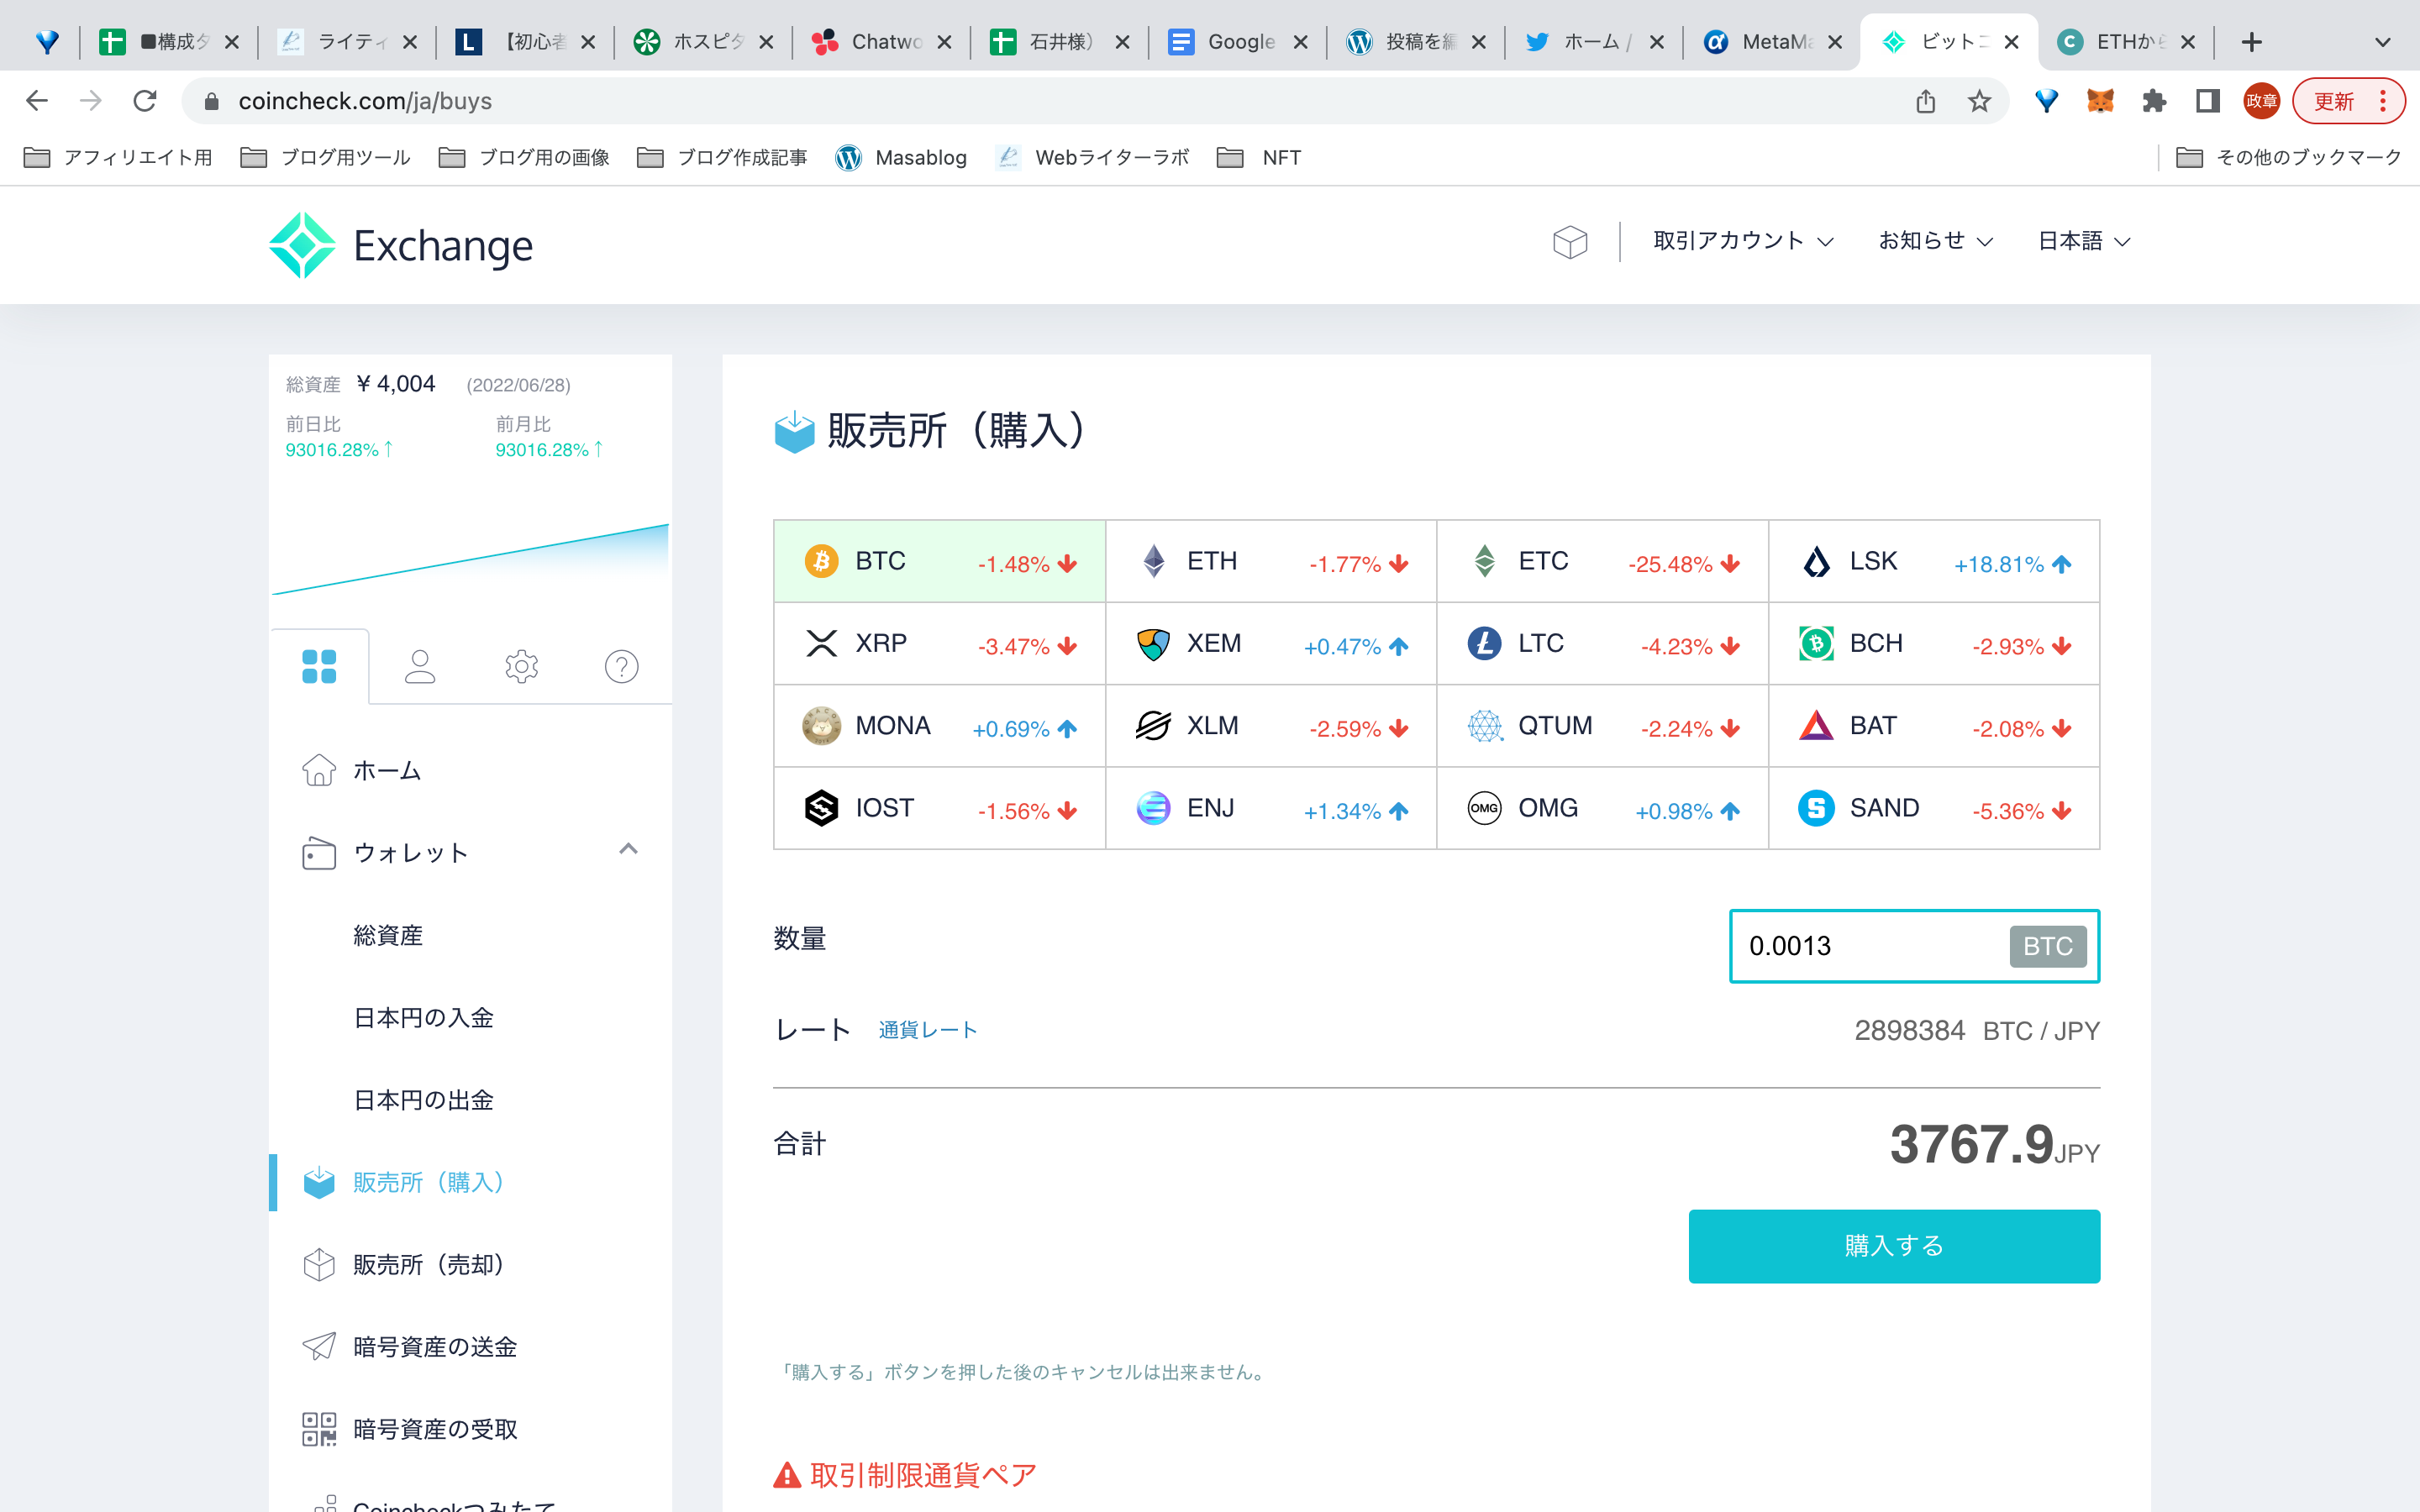This screenshot has width=2420, height=1512.
Task: Open a new browser tab
Action: point(2252,42)
